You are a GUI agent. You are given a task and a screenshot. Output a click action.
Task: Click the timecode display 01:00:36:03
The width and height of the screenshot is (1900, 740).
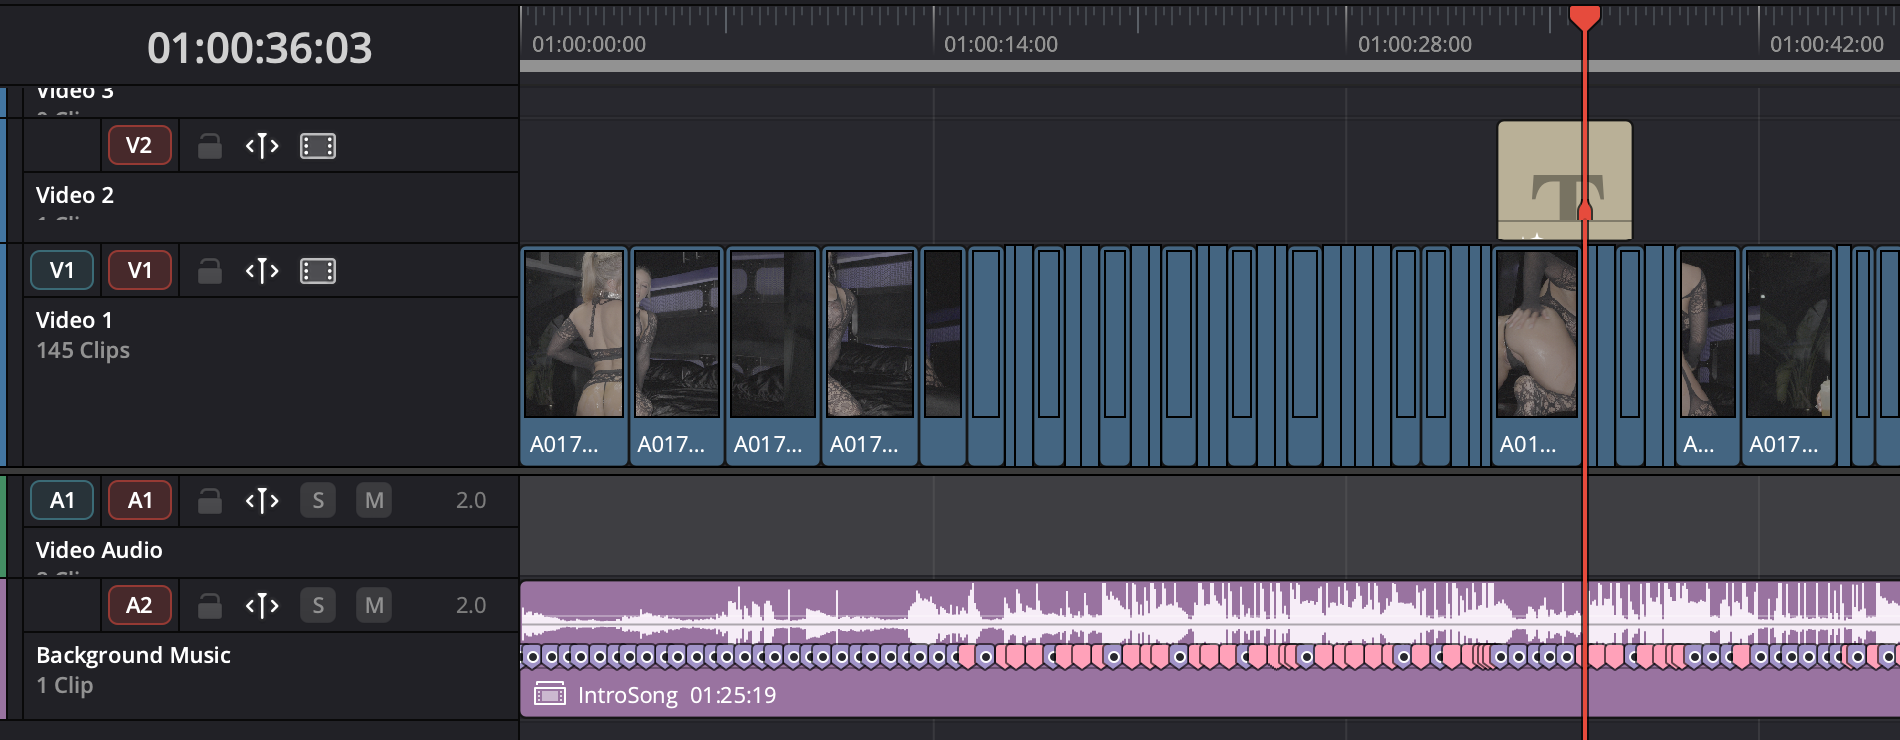260,48
